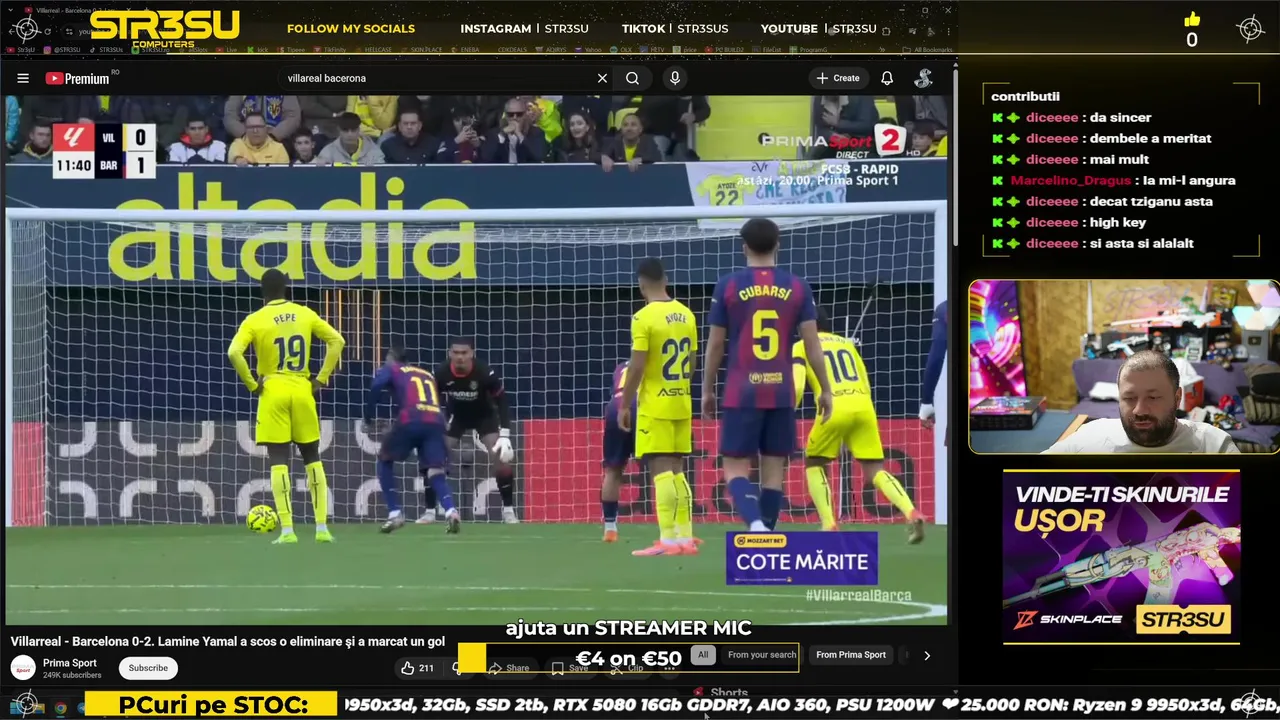Screen dimensions: 1280x720
Task: Open the All Bookmarks folder
Action: click(926, 49)
